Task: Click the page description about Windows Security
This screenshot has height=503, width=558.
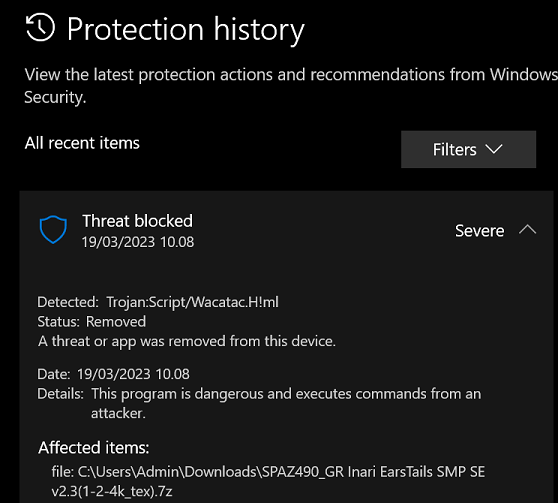Action: tap(291, 85)
